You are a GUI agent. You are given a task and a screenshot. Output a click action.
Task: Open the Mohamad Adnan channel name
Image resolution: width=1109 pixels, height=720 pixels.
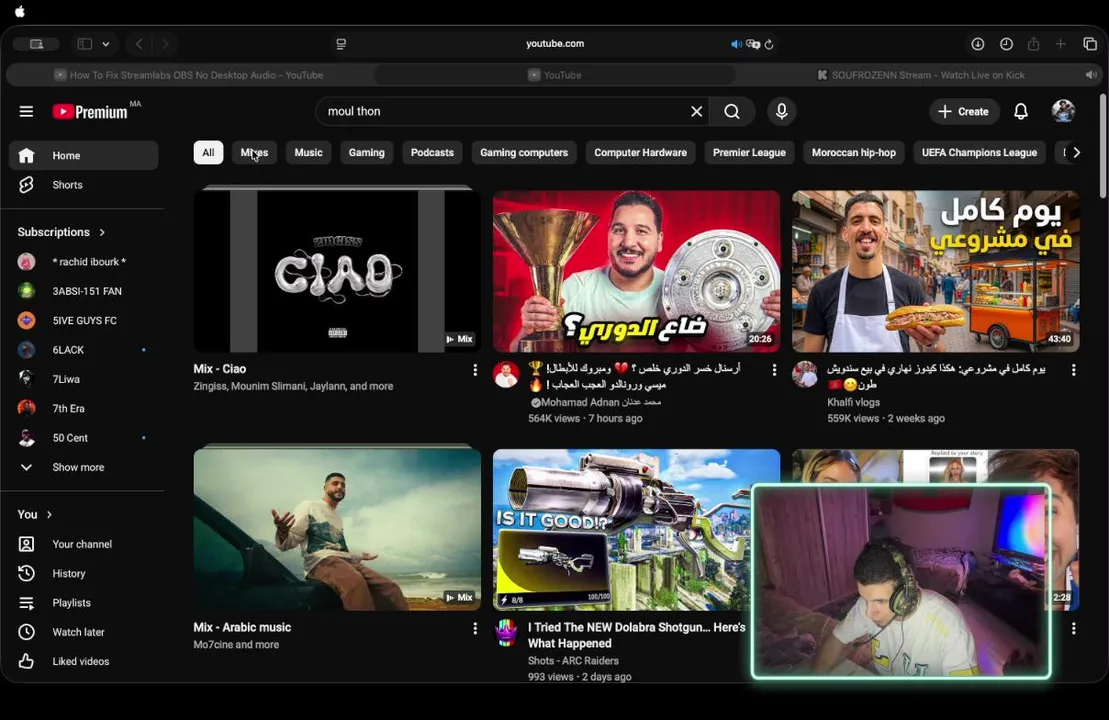click(x=600, y=402)
